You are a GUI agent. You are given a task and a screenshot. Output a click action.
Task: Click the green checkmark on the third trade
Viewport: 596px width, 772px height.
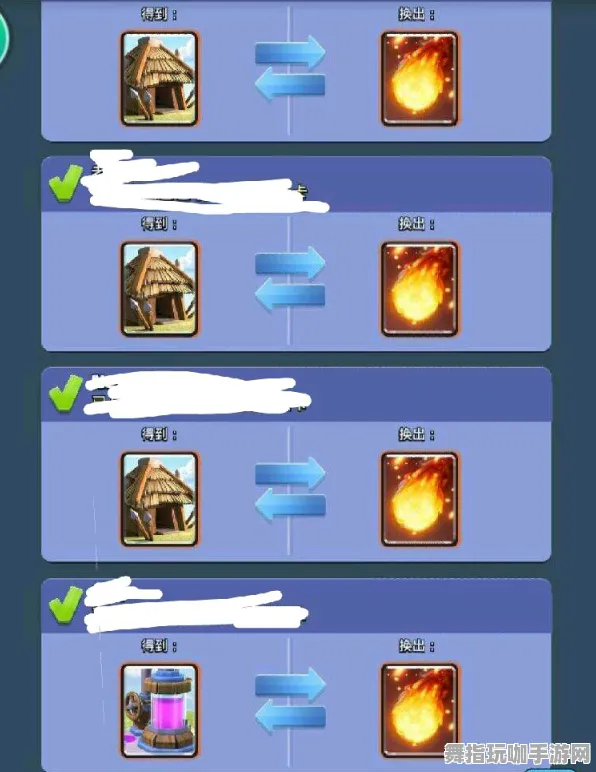pyautogui.click(x=65, y=392)
